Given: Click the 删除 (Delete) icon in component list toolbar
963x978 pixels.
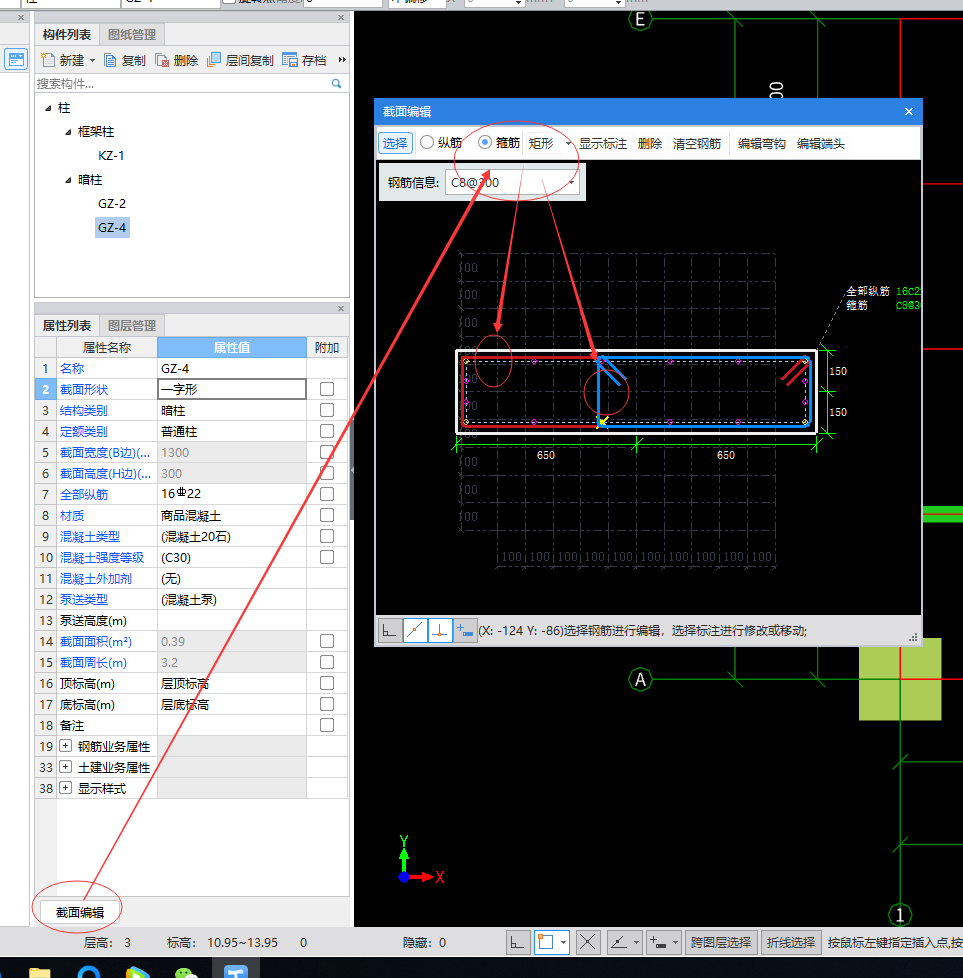Looking at the screenshot, I should (162, 60).
